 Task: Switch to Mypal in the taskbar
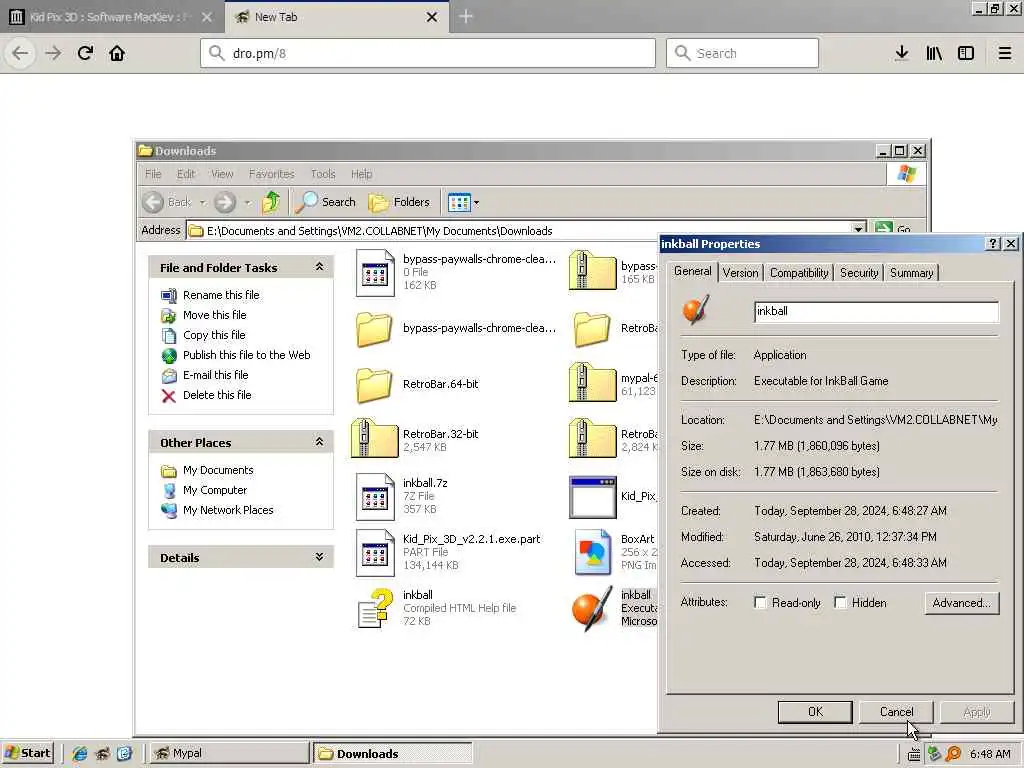coord(229,753)
